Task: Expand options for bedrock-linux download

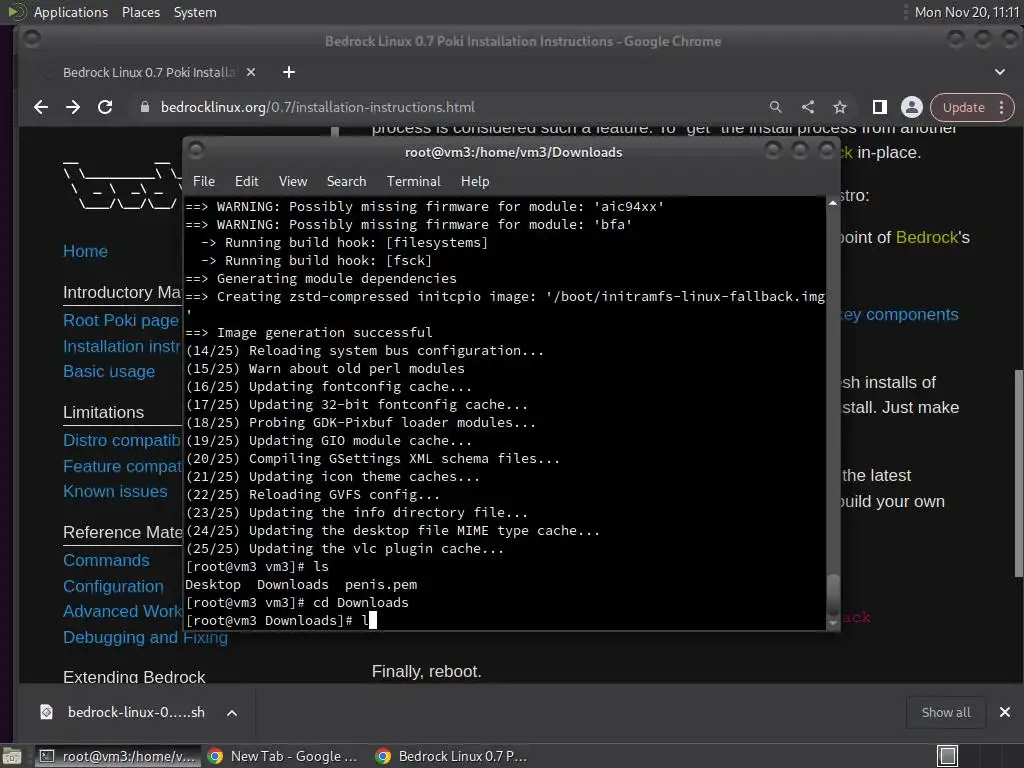Action: click(x=232, y=712)
